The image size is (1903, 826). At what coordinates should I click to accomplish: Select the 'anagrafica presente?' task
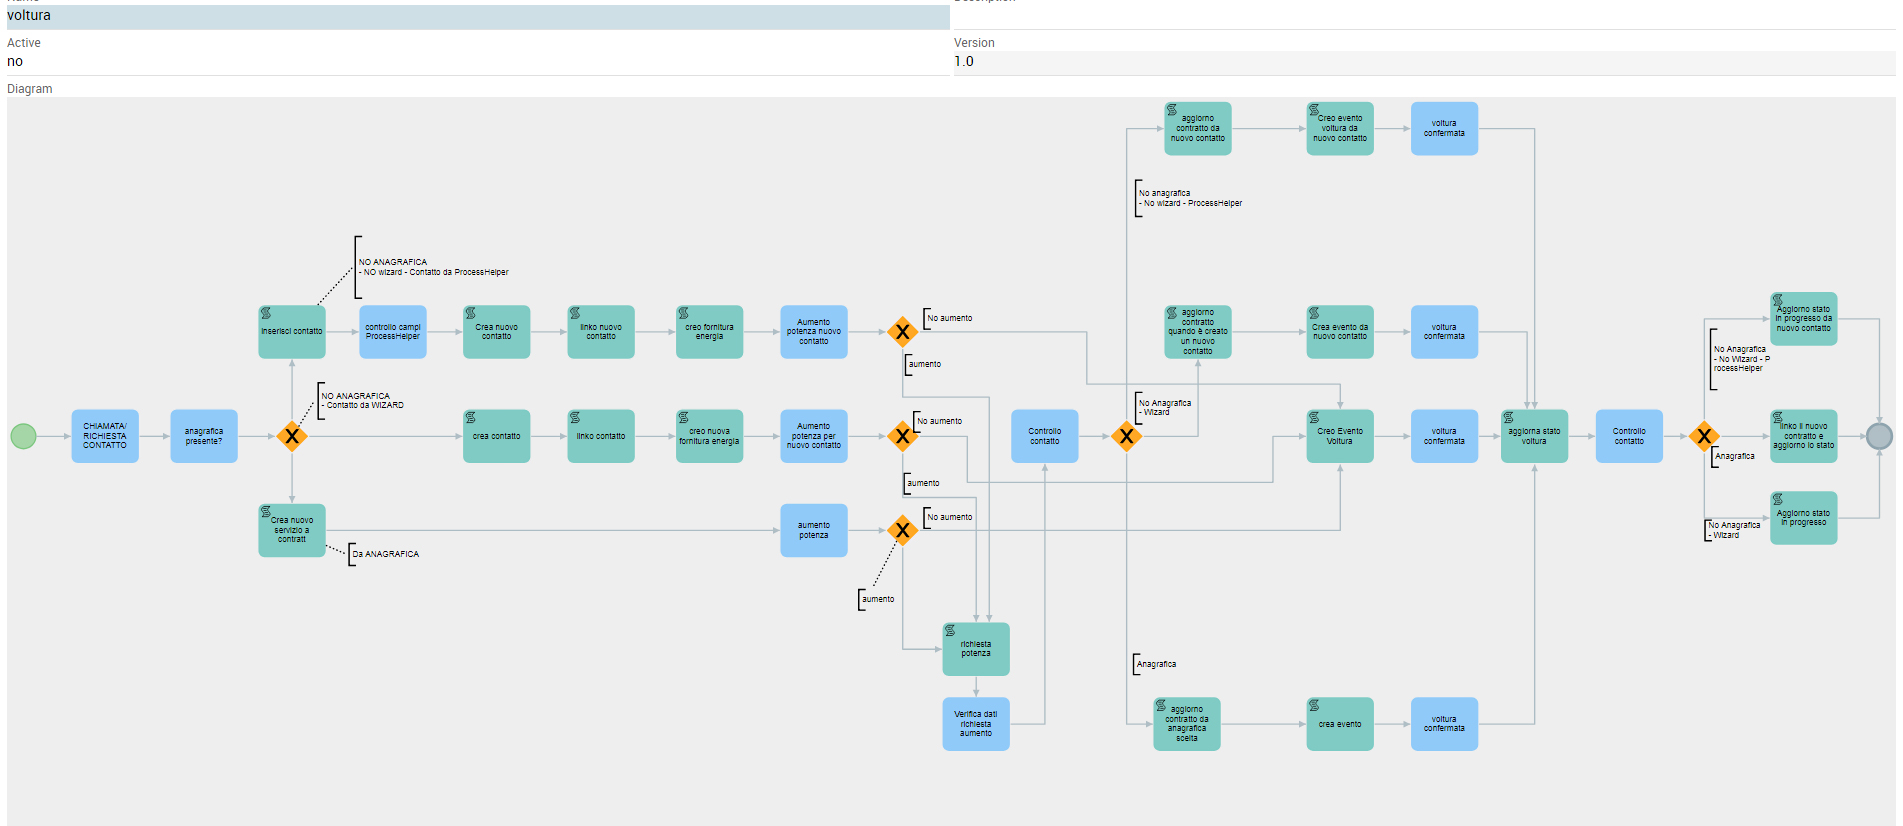click(x=204, y=436)
